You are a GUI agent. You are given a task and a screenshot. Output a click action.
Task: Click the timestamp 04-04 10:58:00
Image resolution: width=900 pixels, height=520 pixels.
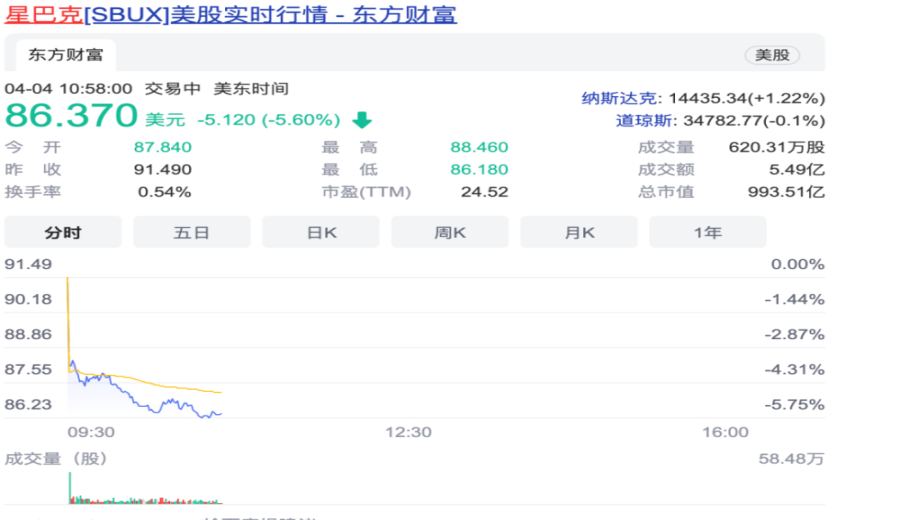[x=68, y=89]
